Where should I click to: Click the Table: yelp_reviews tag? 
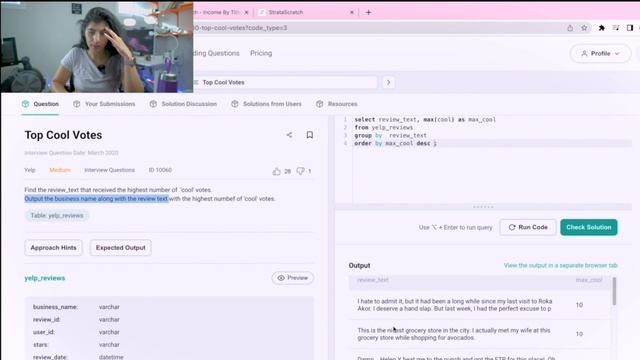[x=57, y=216]
